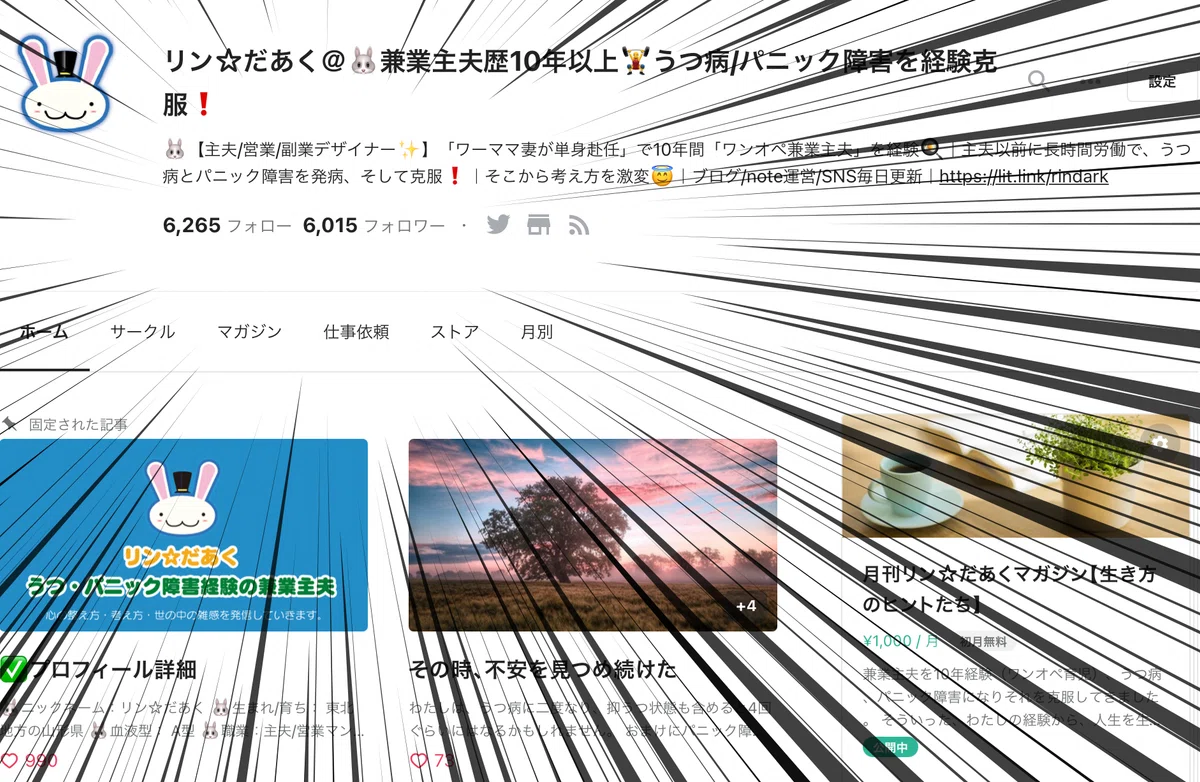Switch to the サークル tab

coord(142,332)
